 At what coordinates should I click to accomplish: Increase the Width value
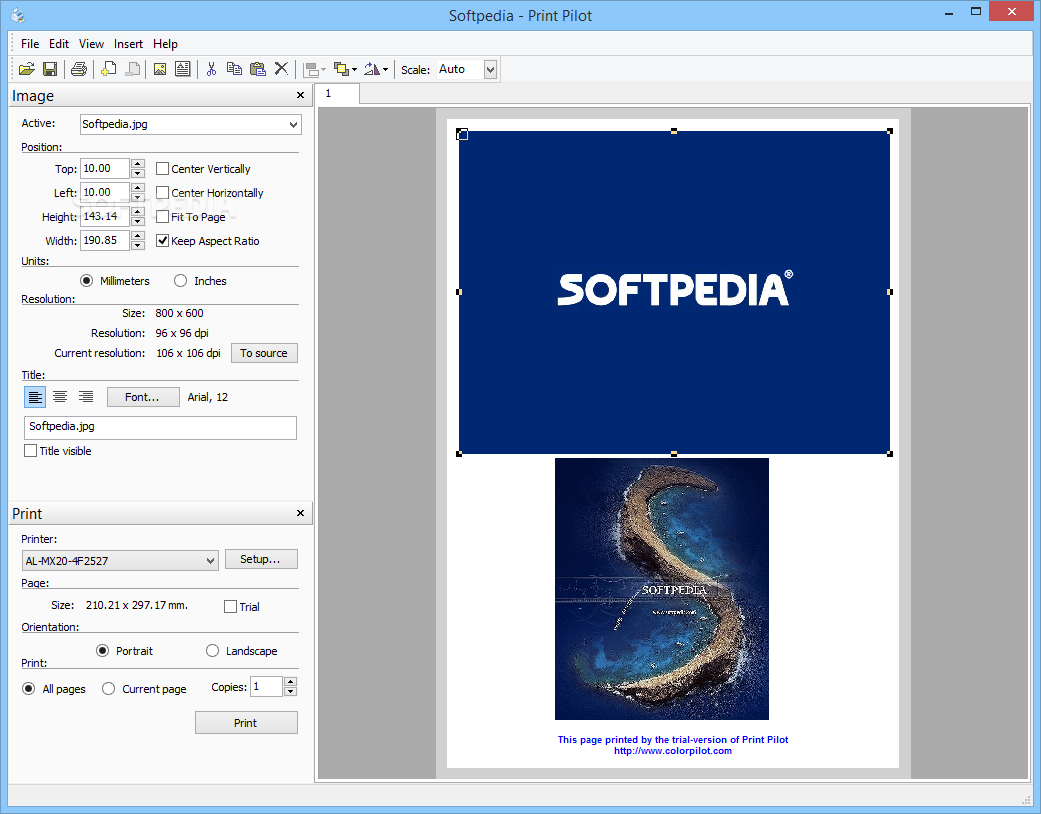pyautogui.click(x=137, y=236)
